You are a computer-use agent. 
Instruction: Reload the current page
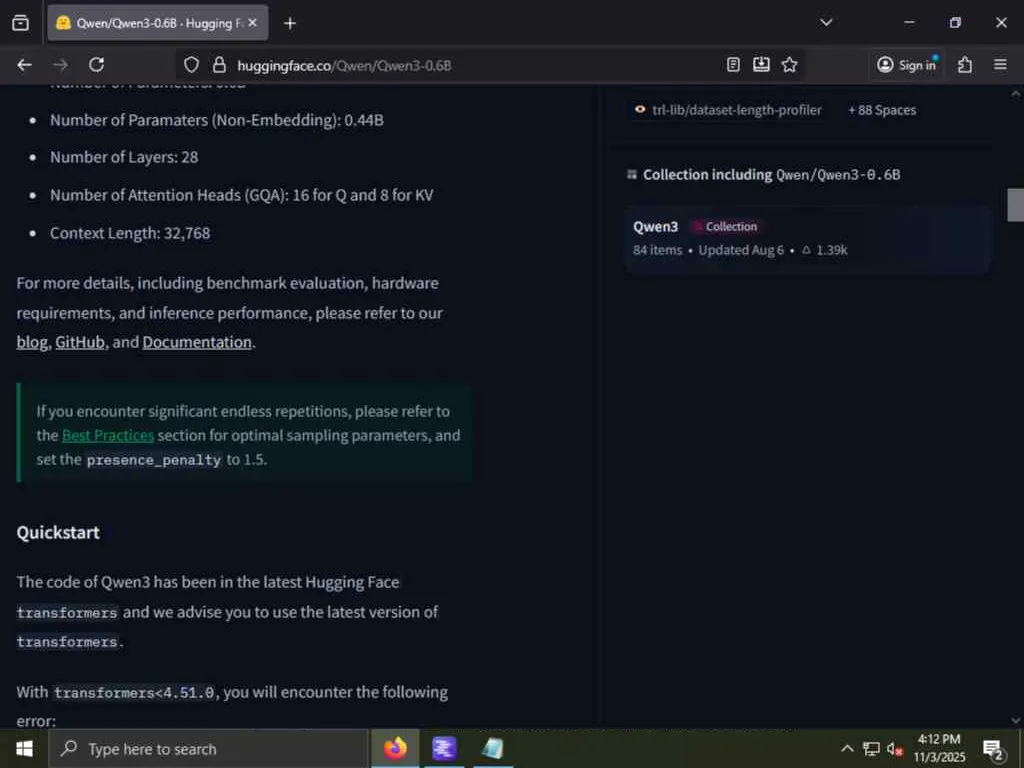(x=97, y=65)
